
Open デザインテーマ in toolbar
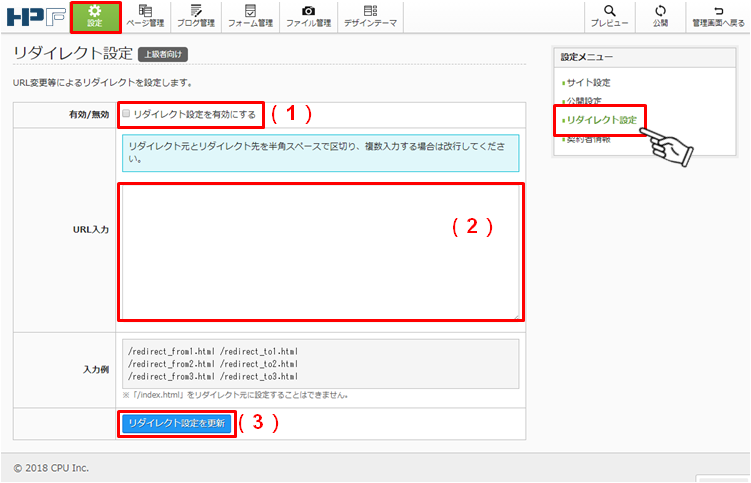click(370, 17)
